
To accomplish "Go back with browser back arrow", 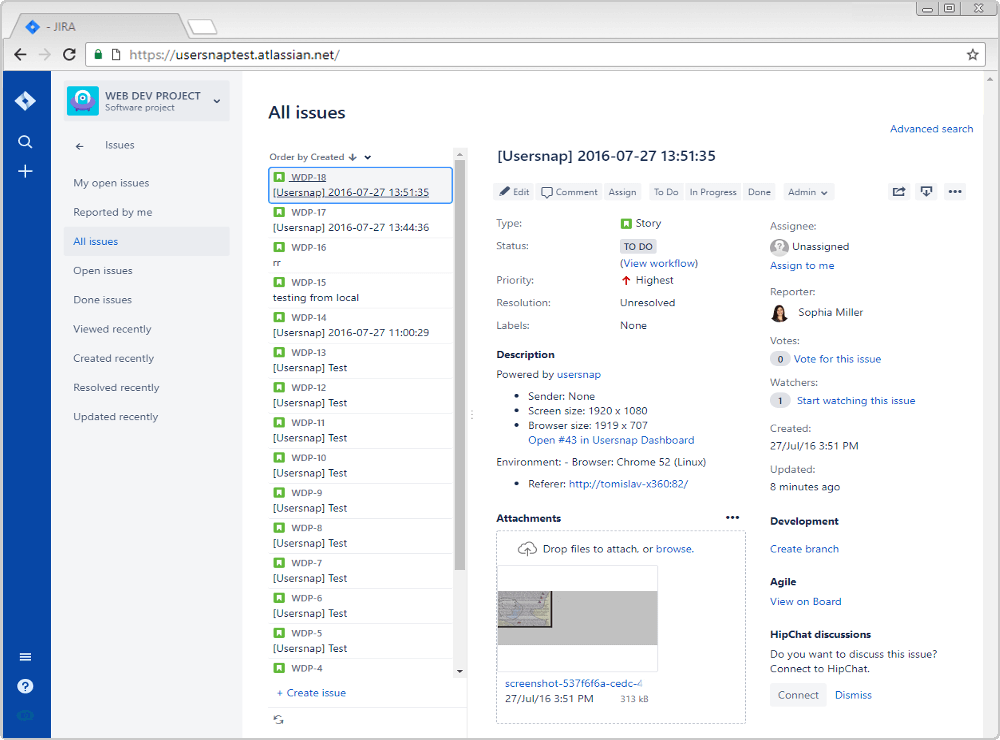I will (x=20, y=55).
